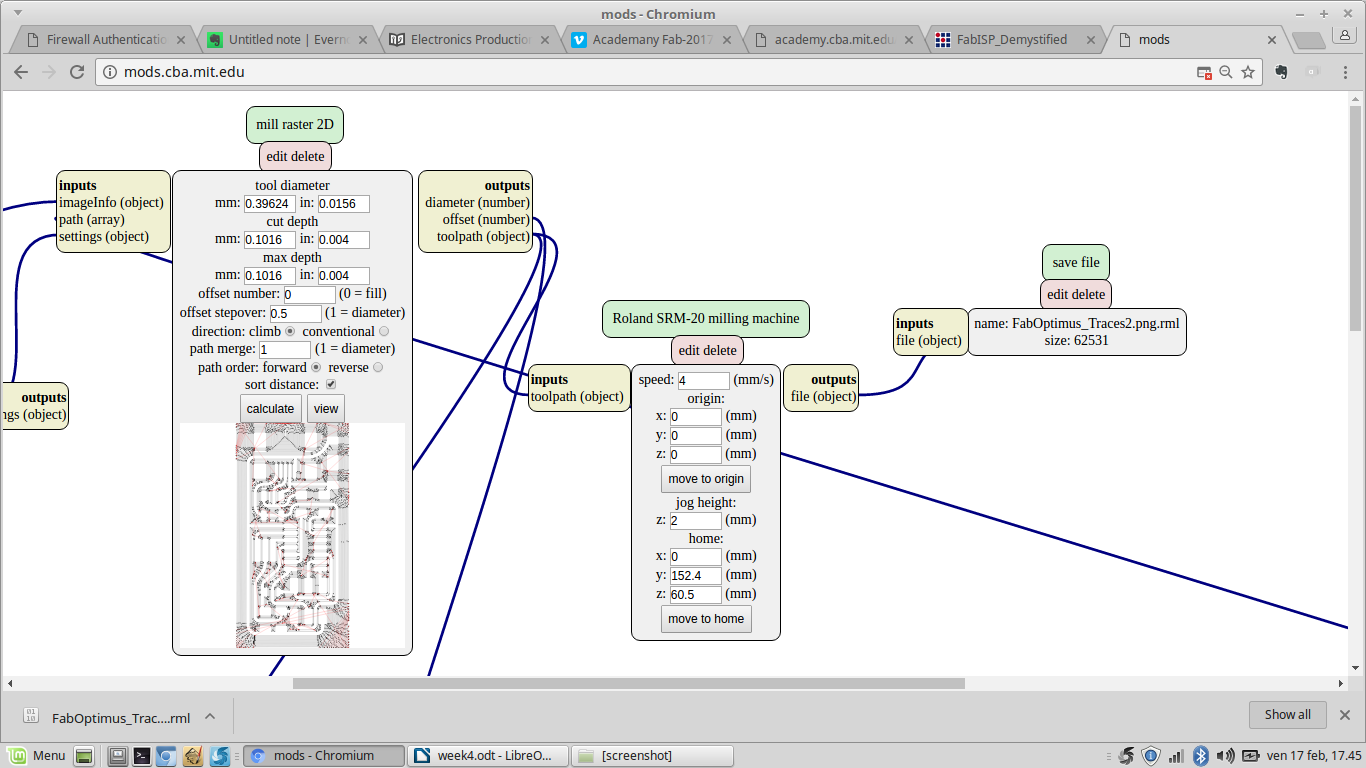
Task: Click move to home button
Action: [706, 619]
